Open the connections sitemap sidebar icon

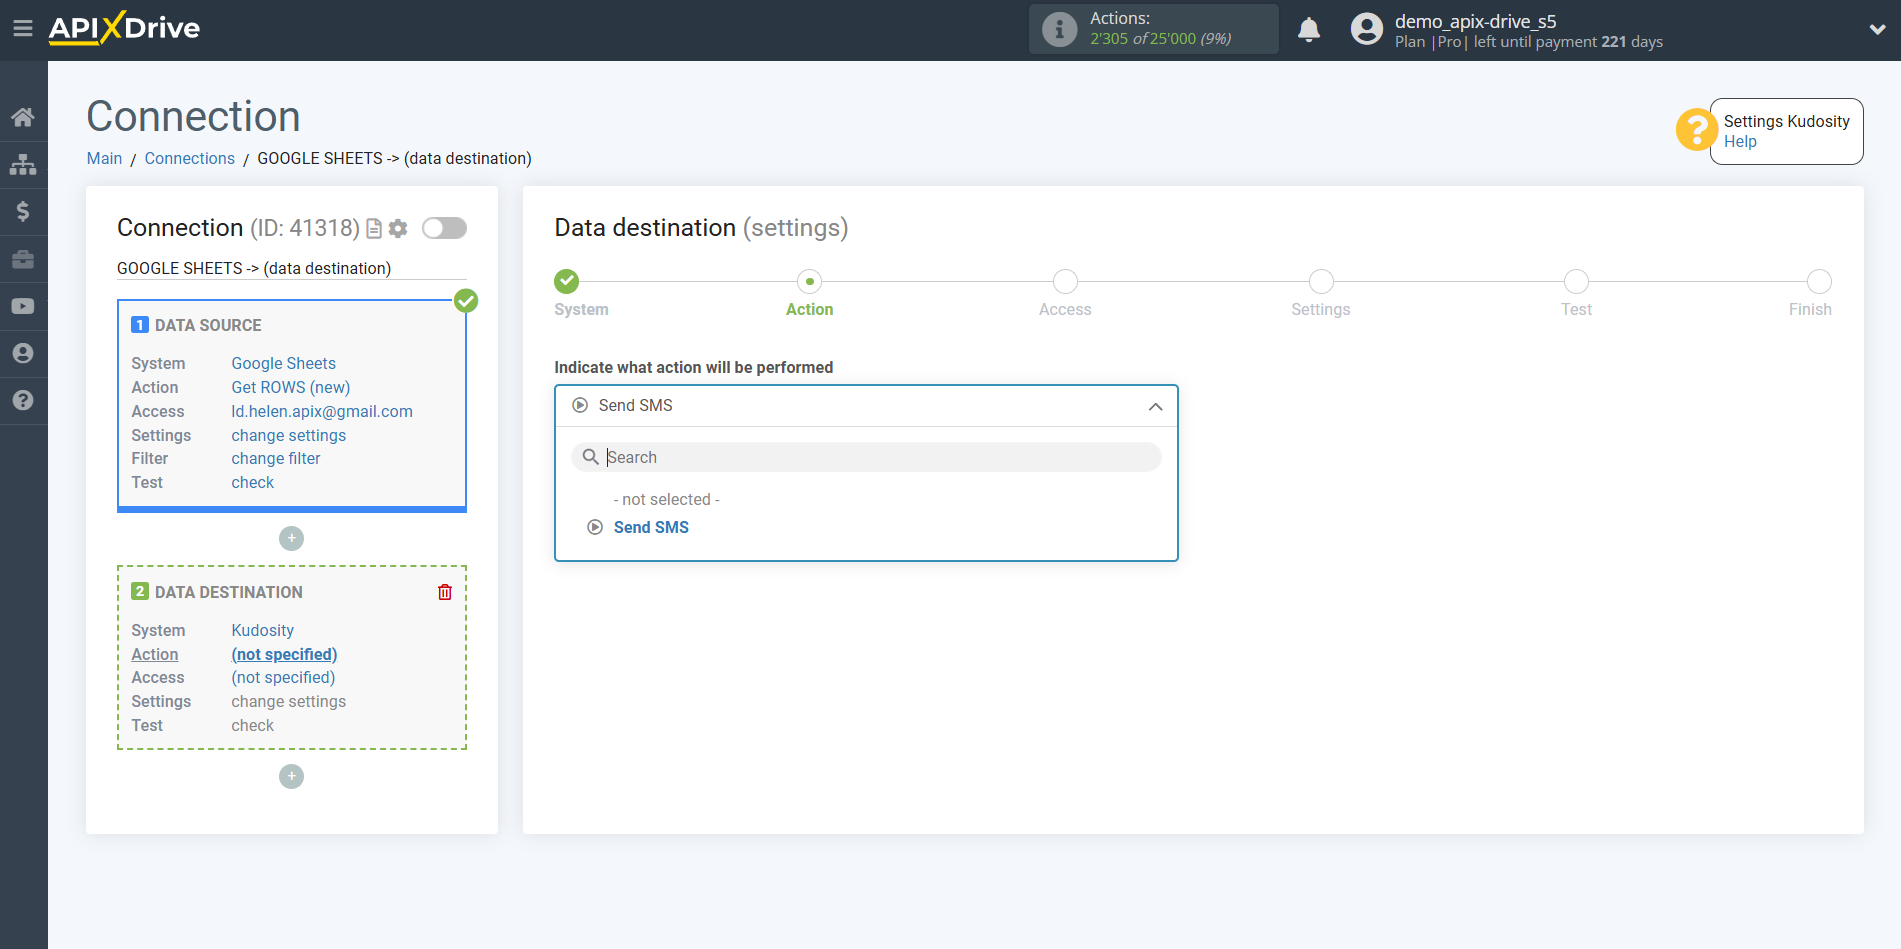click(23, 164)
